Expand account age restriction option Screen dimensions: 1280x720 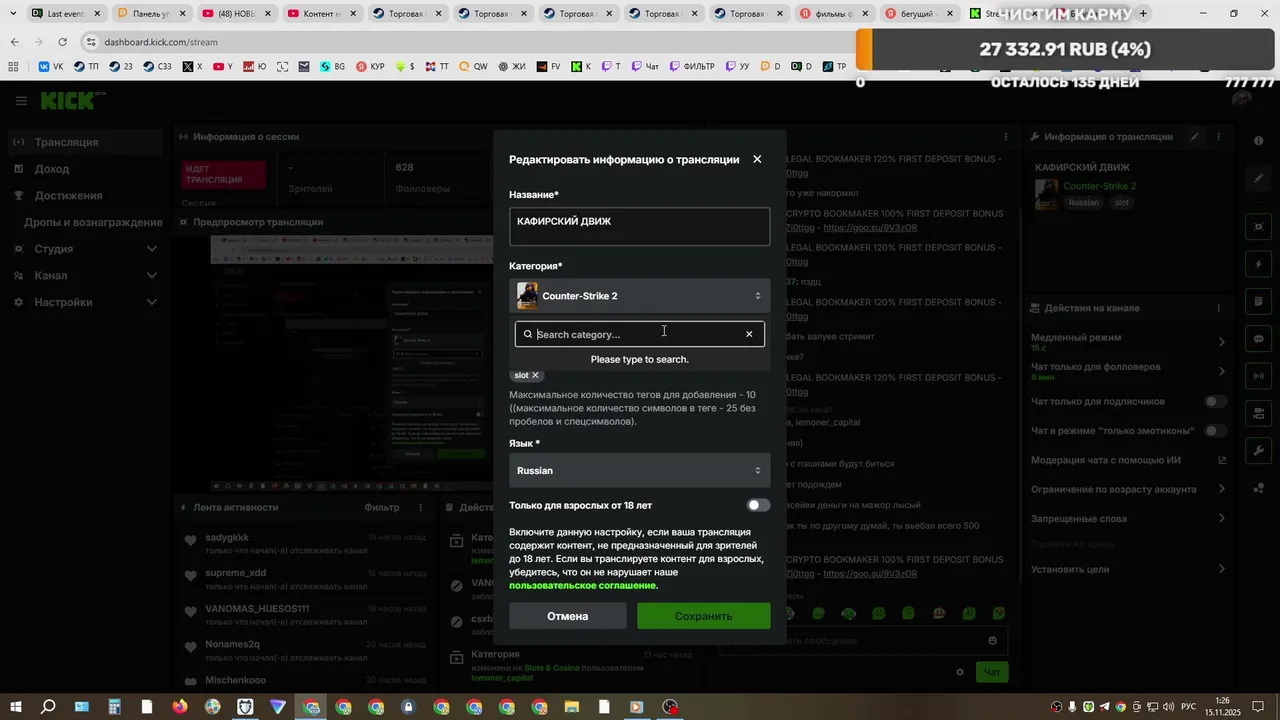[x=1221, y=489]
